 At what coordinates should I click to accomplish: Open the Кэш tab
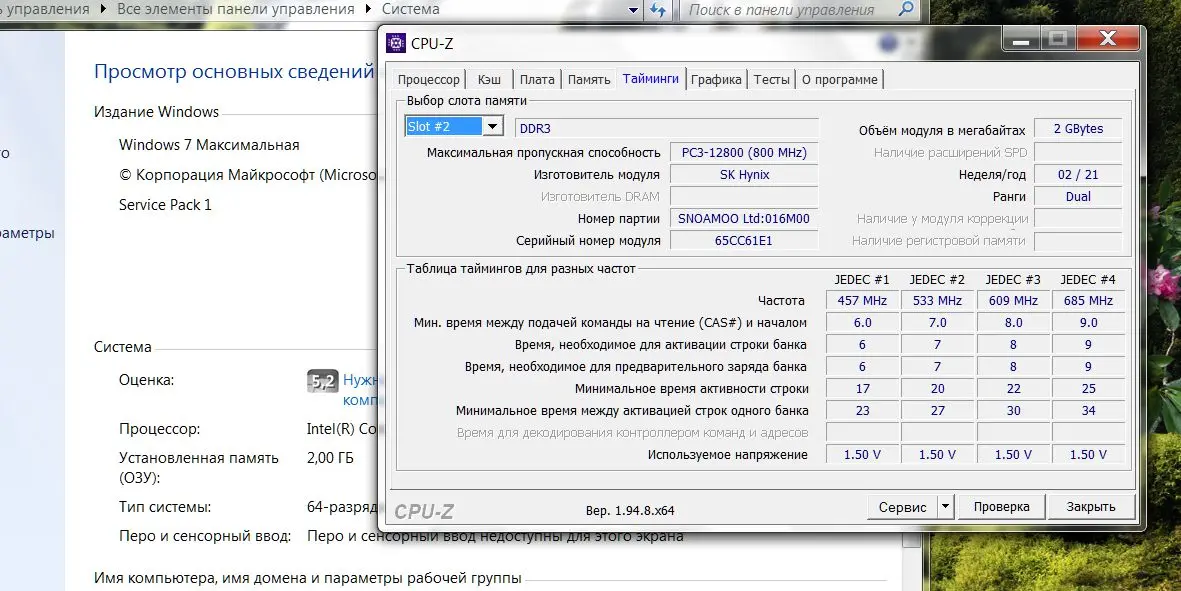click(x=490, y=79)
